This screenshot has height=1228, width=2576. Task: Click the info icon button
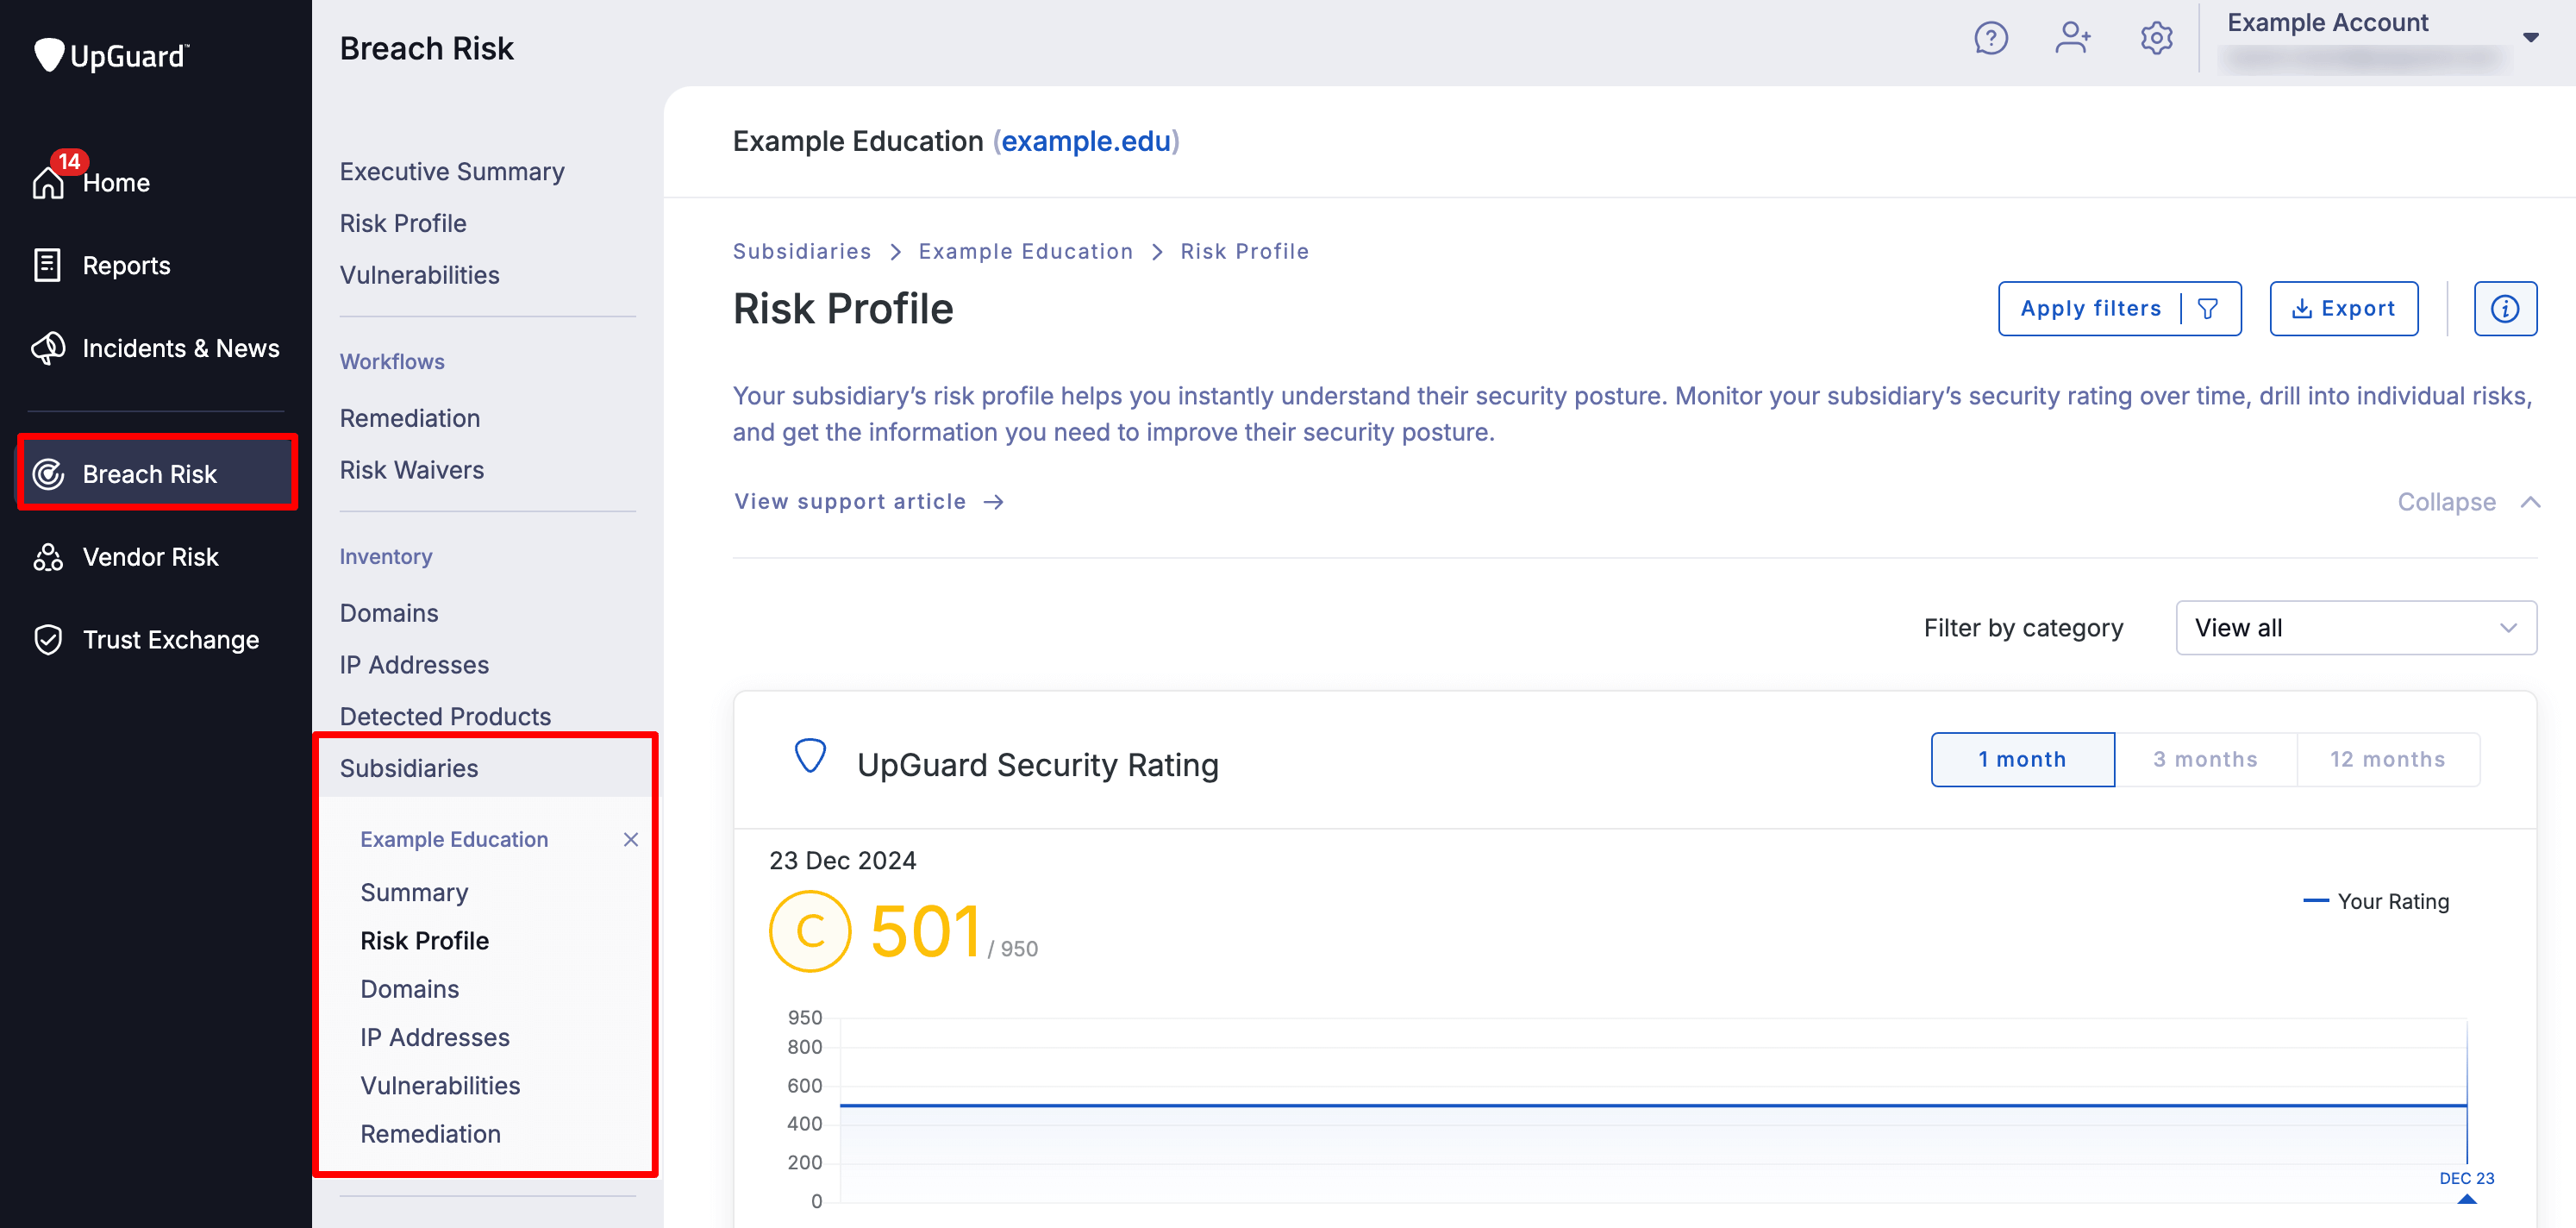[x=2504, y=309]
